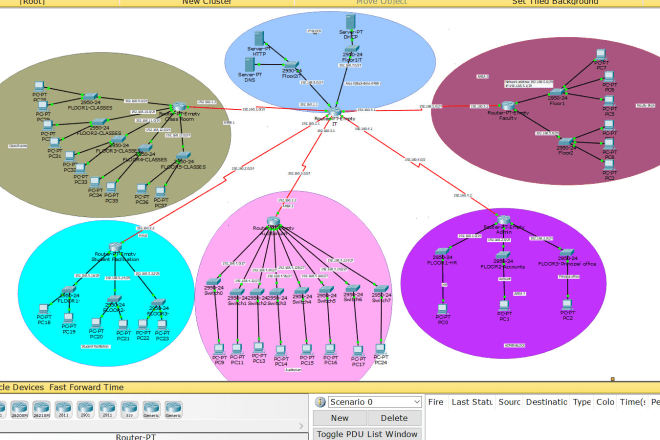Viewport: 660px width, 440px height.
Task: Click the Delete scenario button
Action: (x=394, y=418)
